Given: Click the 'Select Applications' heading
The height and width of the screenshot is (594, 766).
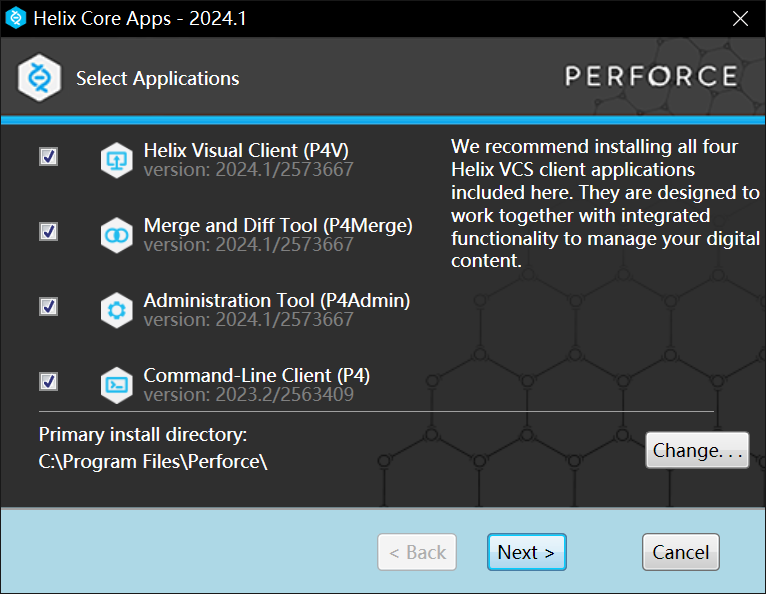Looking at the screenshot, I should (157, 79).
